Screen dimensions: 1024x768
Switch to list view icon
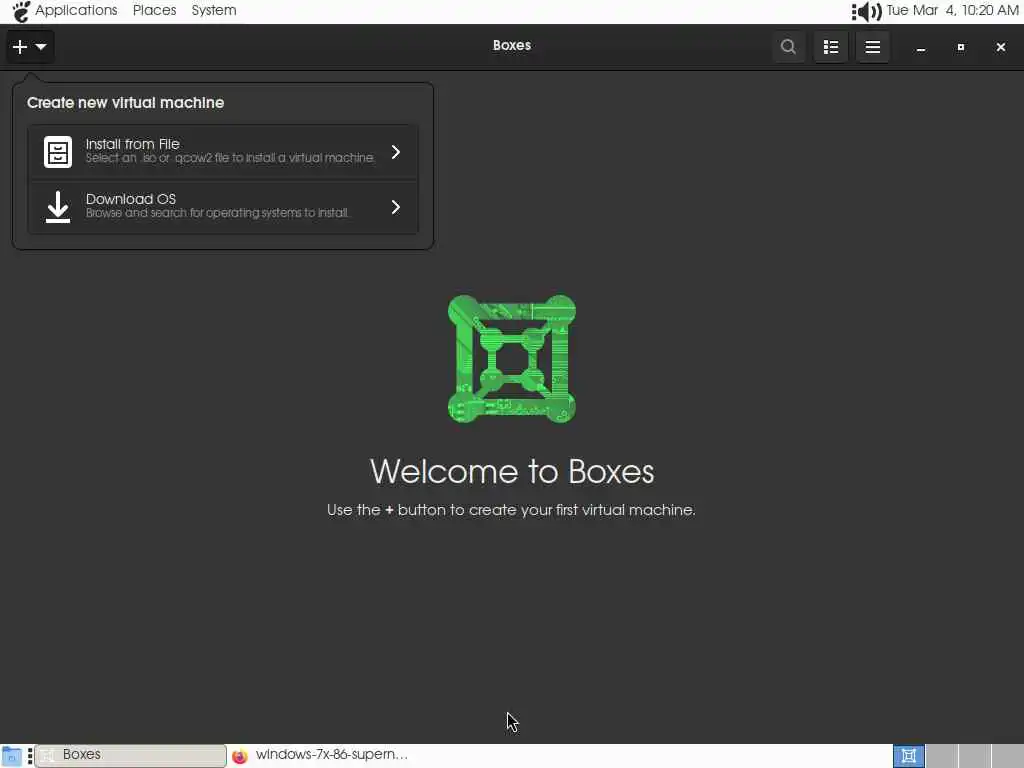pos(831,47)
